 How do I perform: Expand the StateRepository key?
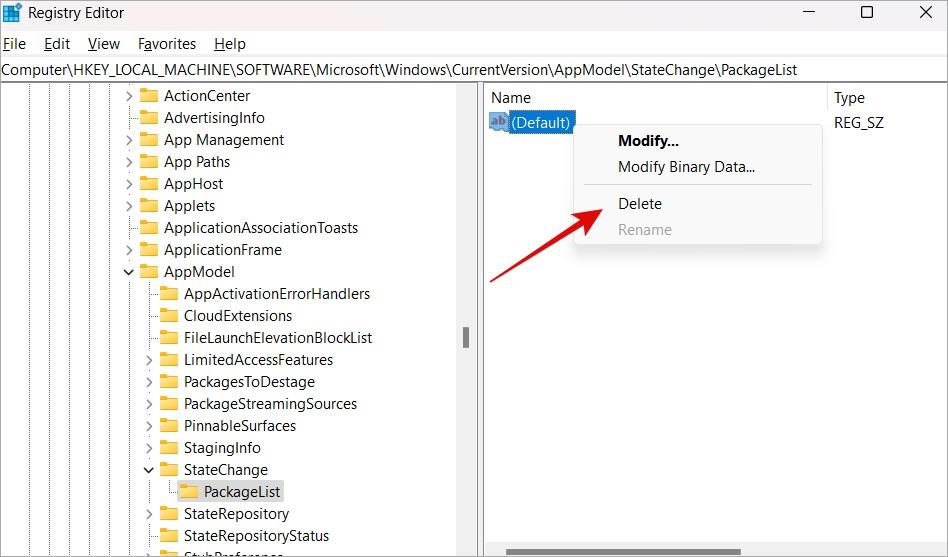pyautogui.click(x=149, y=513)
